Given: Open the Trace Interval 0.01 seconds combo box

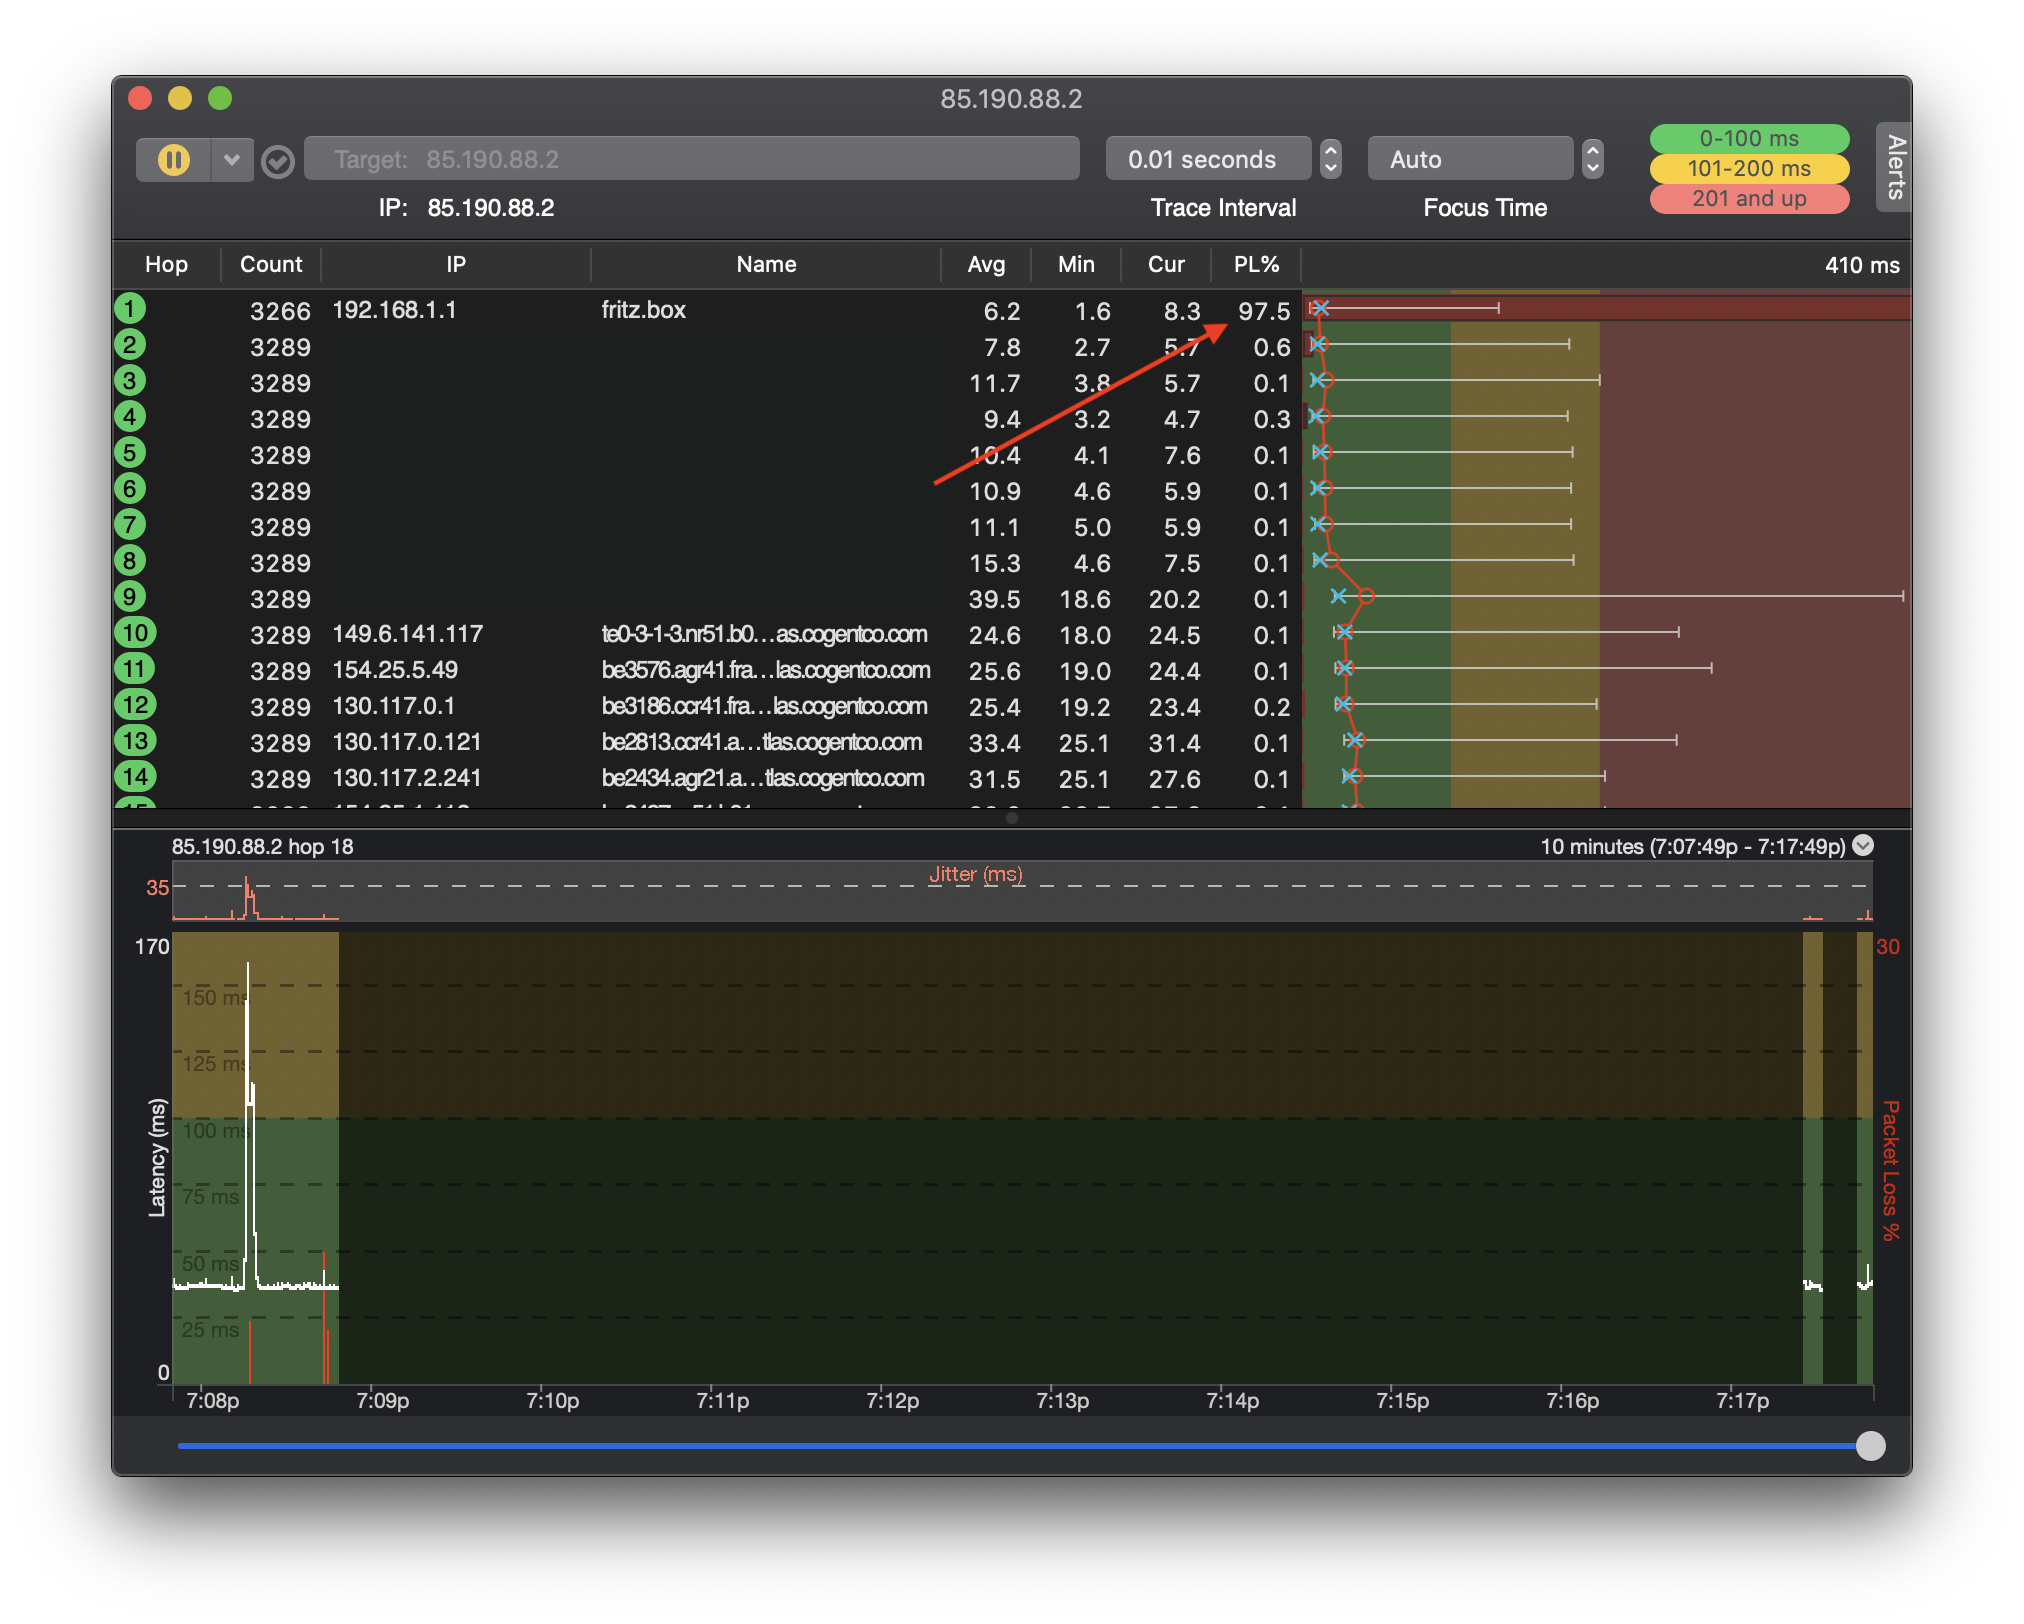Looking at the screenshot, I should tap(1208, 160).
